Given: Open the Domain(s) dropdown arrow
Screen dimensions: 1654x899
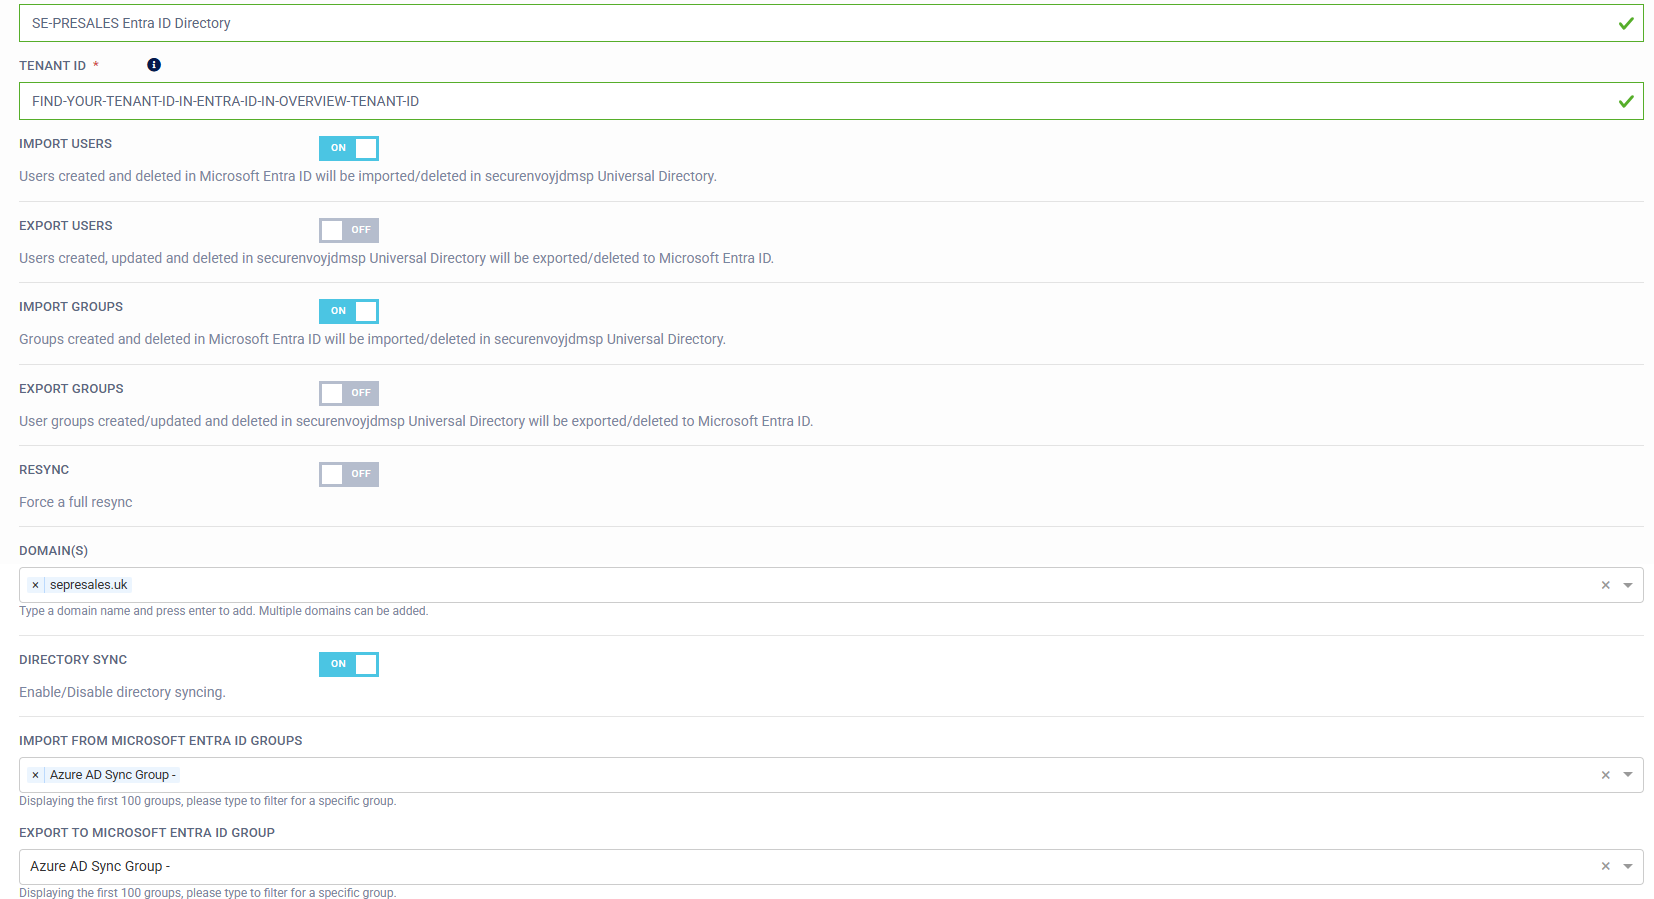Looking at the screenshot, I should click(x=1628, y=585).
